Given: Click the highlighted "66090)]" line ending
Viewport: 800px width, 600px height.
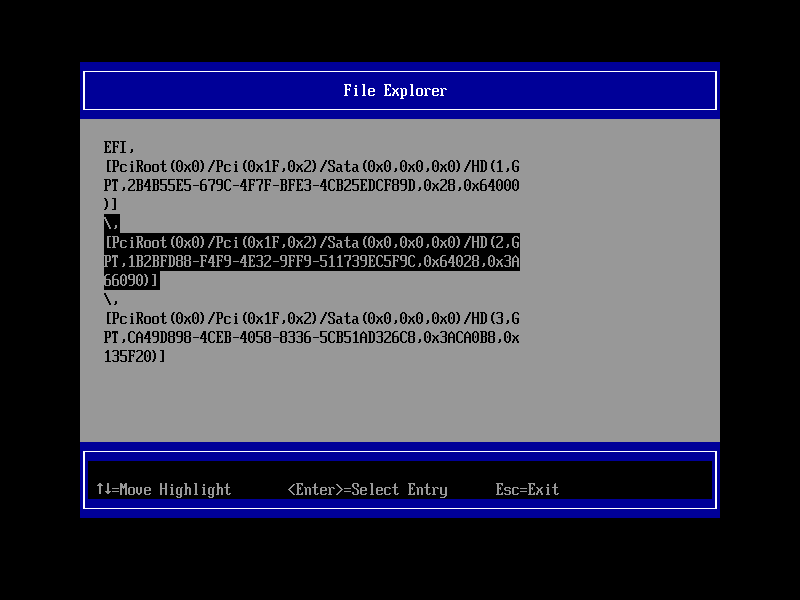Looking at the screenshot, I should point(131,280).
